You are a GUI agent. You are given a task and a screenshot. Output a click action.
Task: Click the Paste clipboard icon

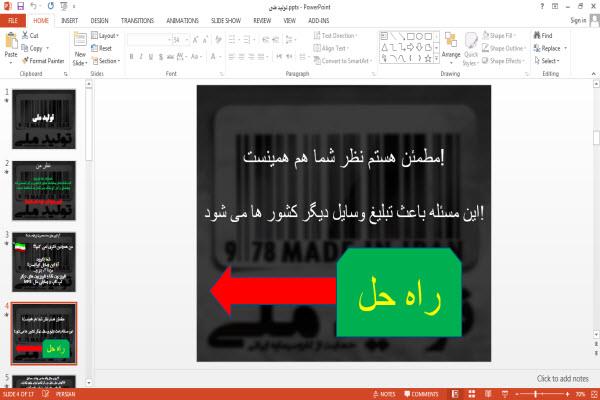(x=11, y=41)
